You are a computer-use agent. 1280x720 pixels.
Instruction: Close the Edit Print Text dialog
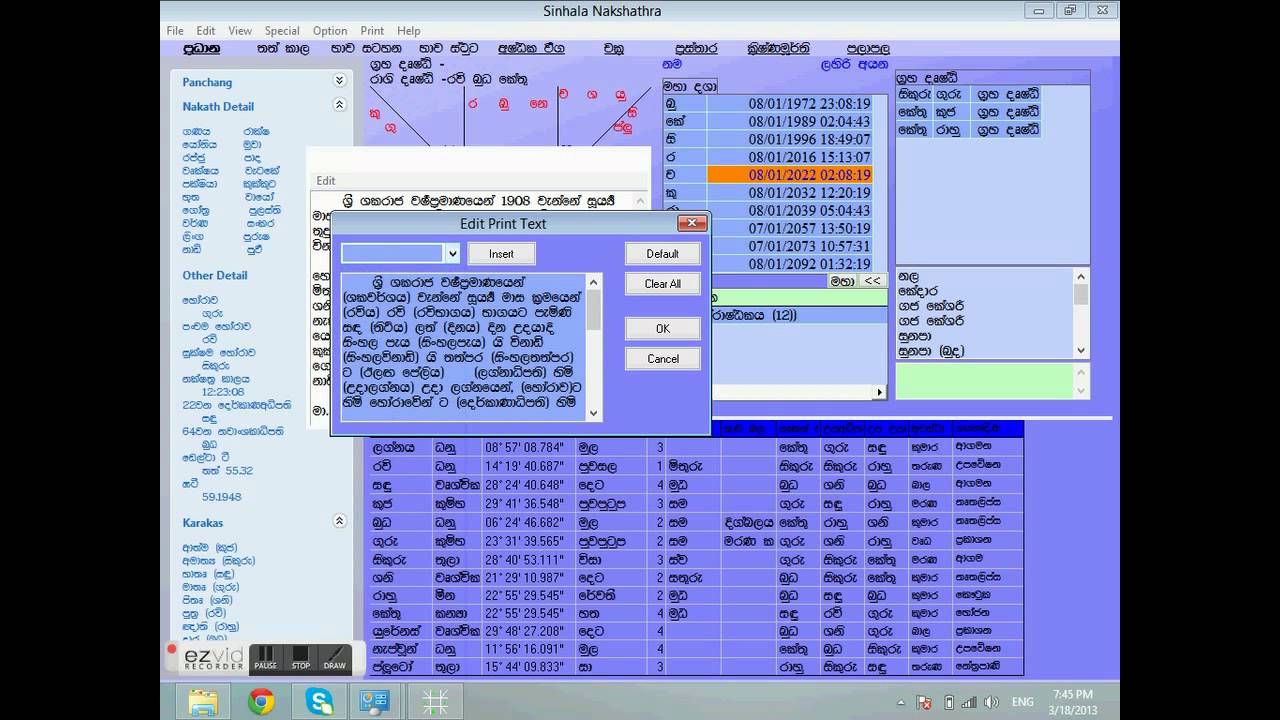point(692,223)
